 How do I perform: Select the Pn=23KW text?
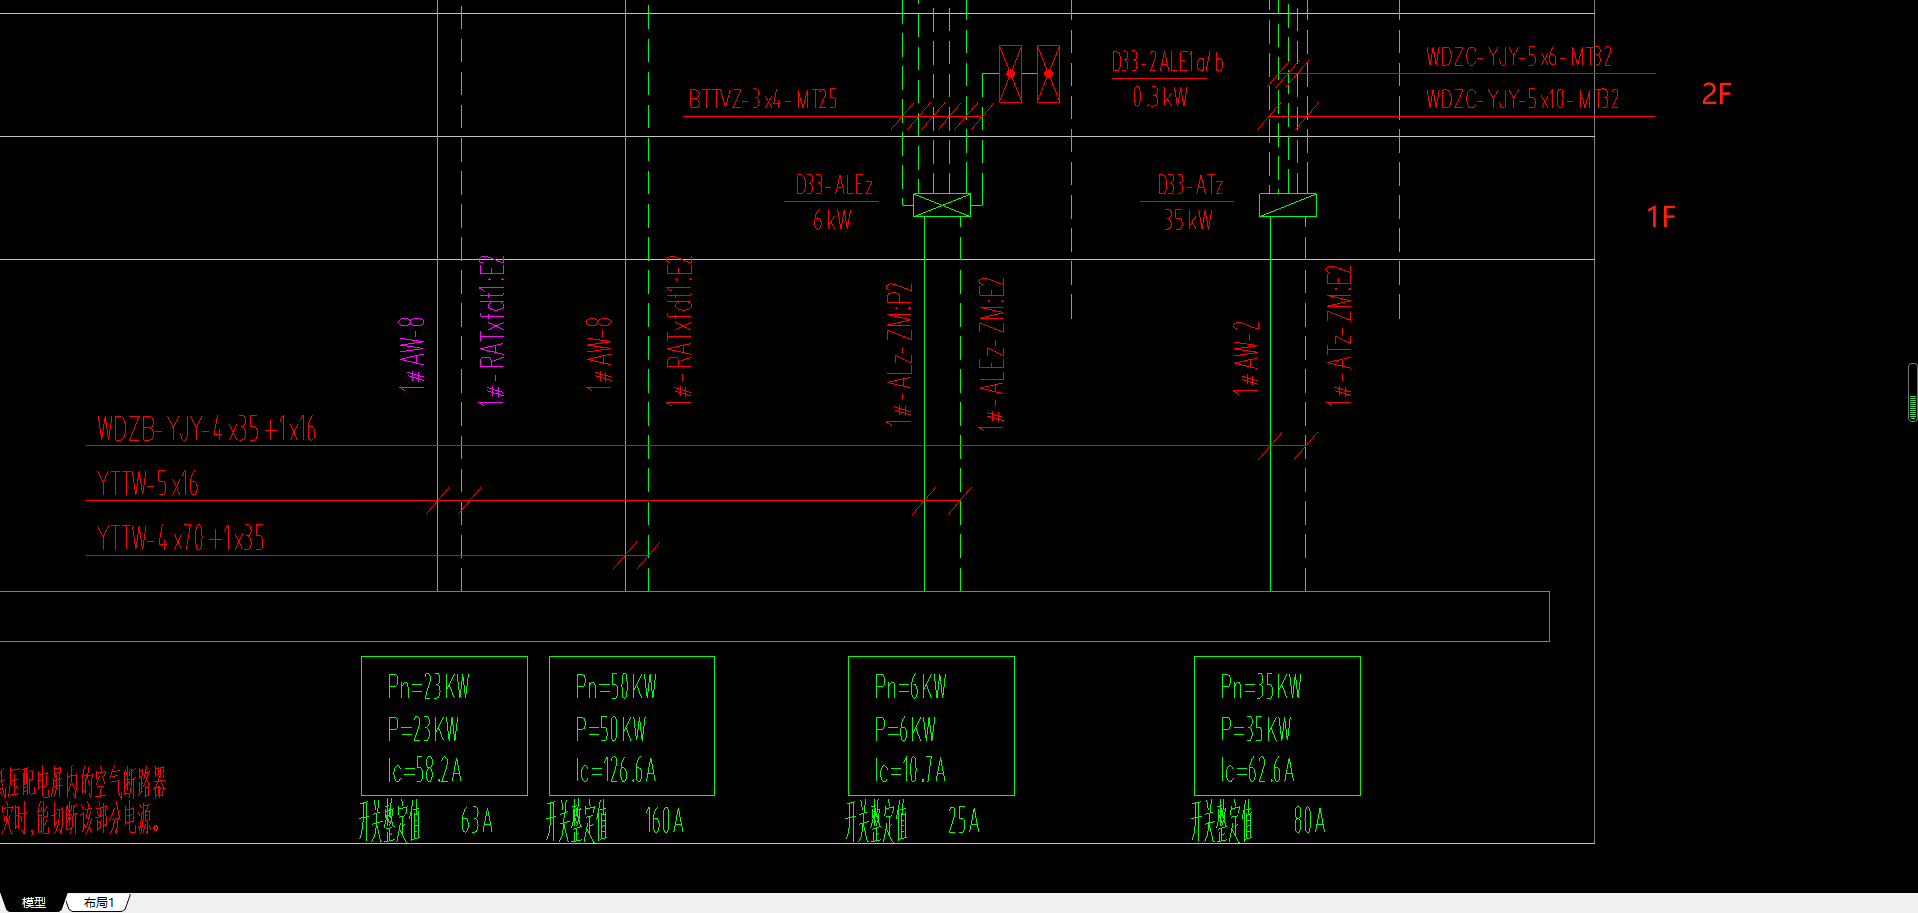(x=428, y=687)
